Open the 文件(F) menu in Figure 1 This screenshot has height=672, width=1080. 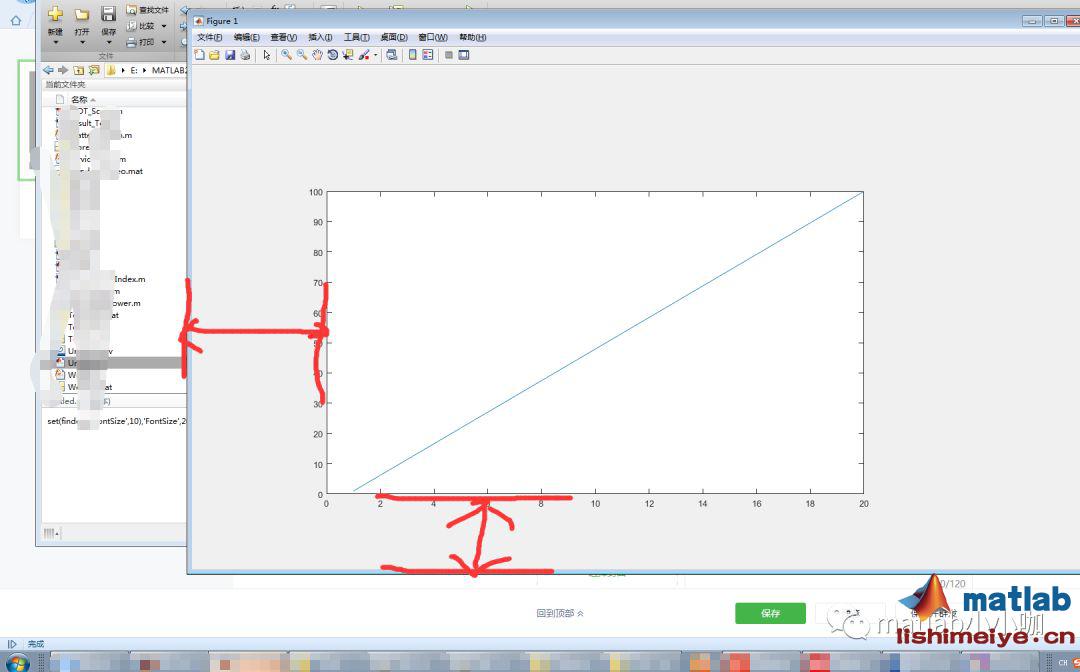pos(209,37)
